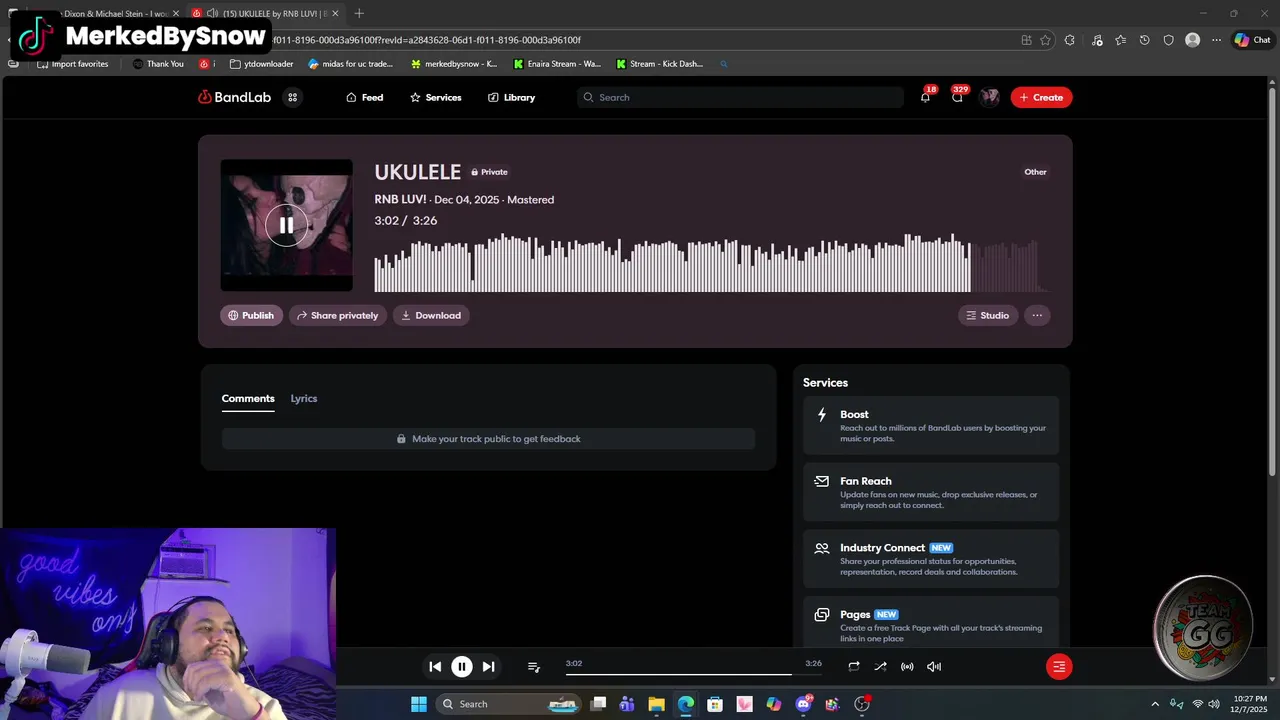Toggle repeat in the player bar
The height and width of the screenshot is (720, 1280).
click(854, 666)
